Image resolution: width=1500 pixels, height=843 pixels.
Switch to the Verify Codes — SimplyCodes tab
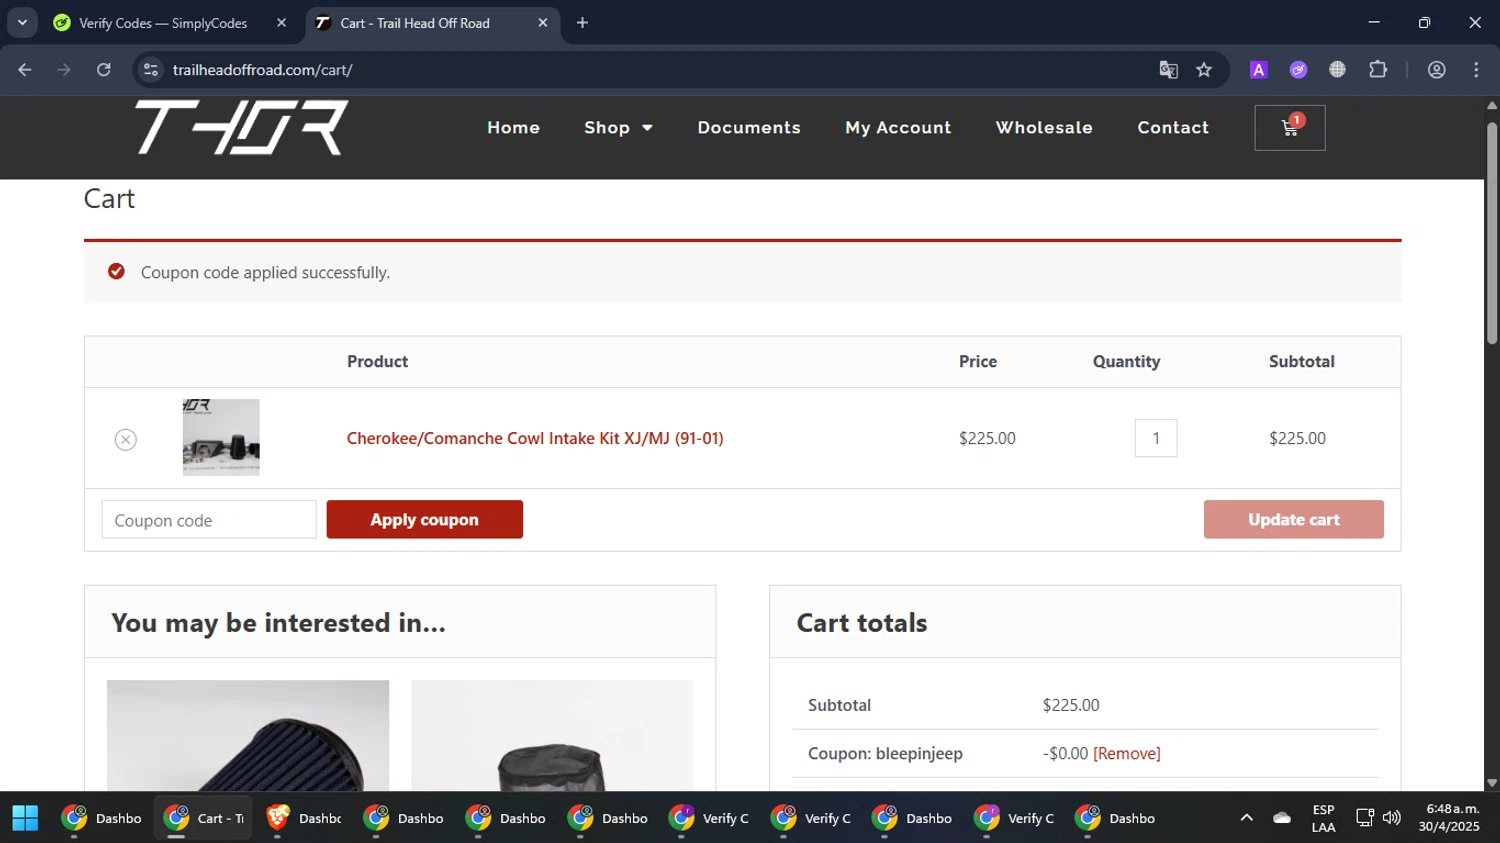171,23
